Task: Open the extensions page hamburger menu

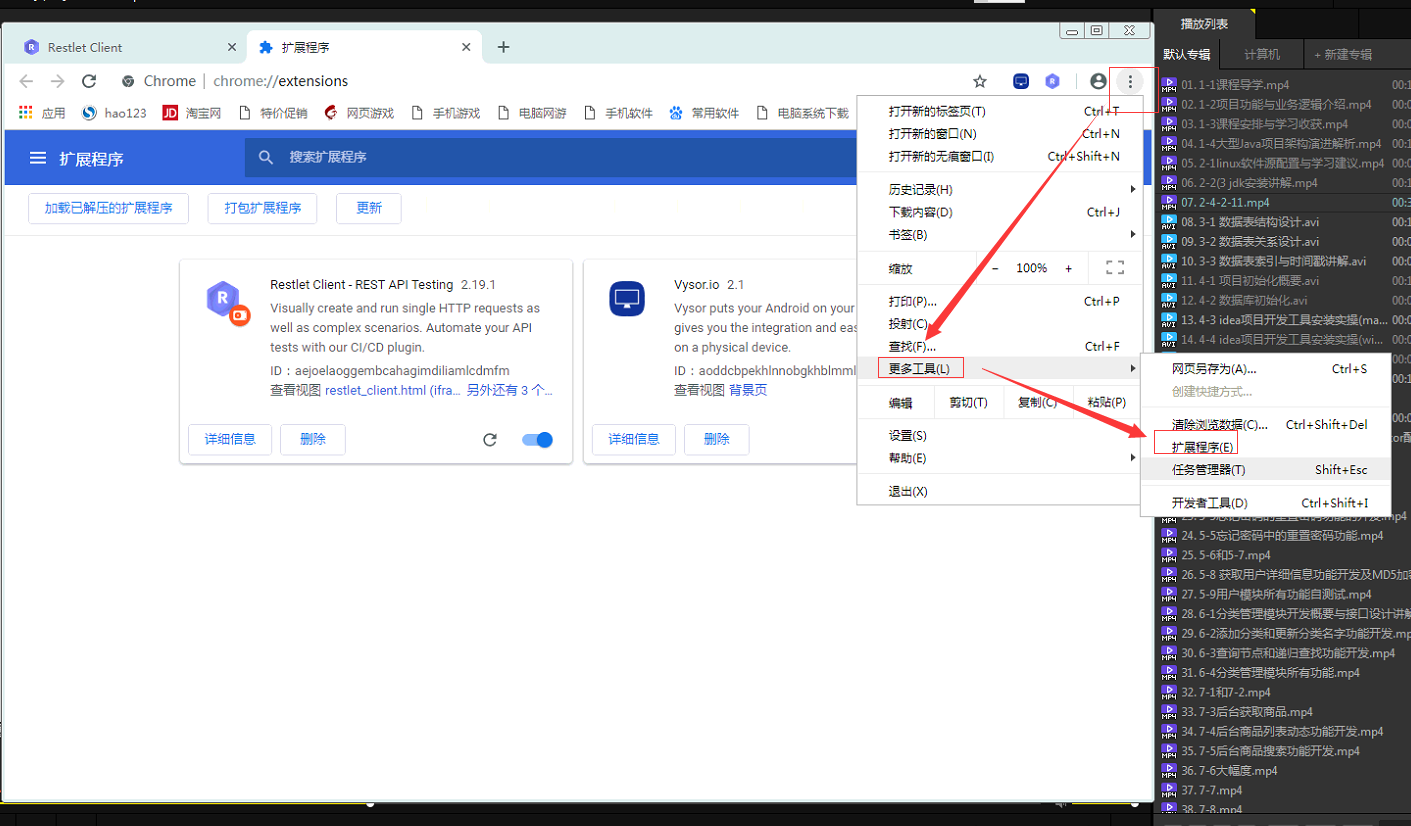Action: pos(38,158)
